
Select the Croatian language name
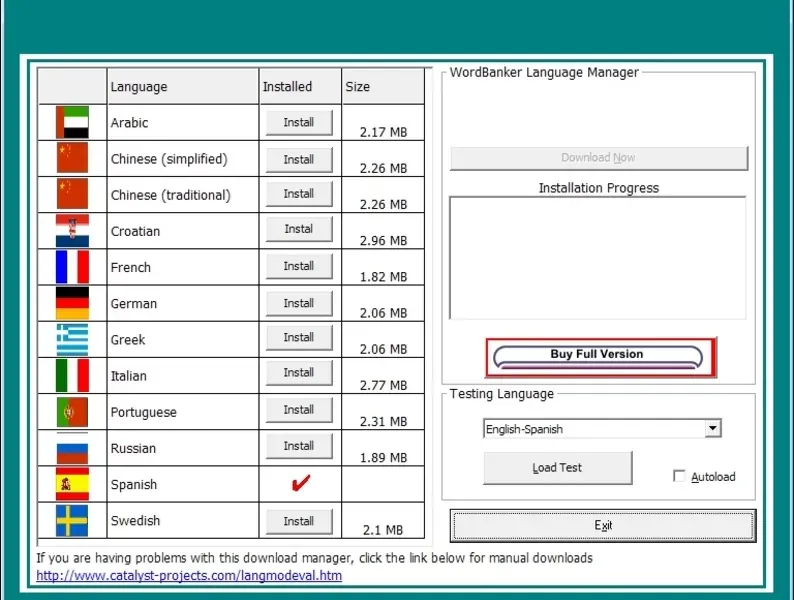point(135,231)
